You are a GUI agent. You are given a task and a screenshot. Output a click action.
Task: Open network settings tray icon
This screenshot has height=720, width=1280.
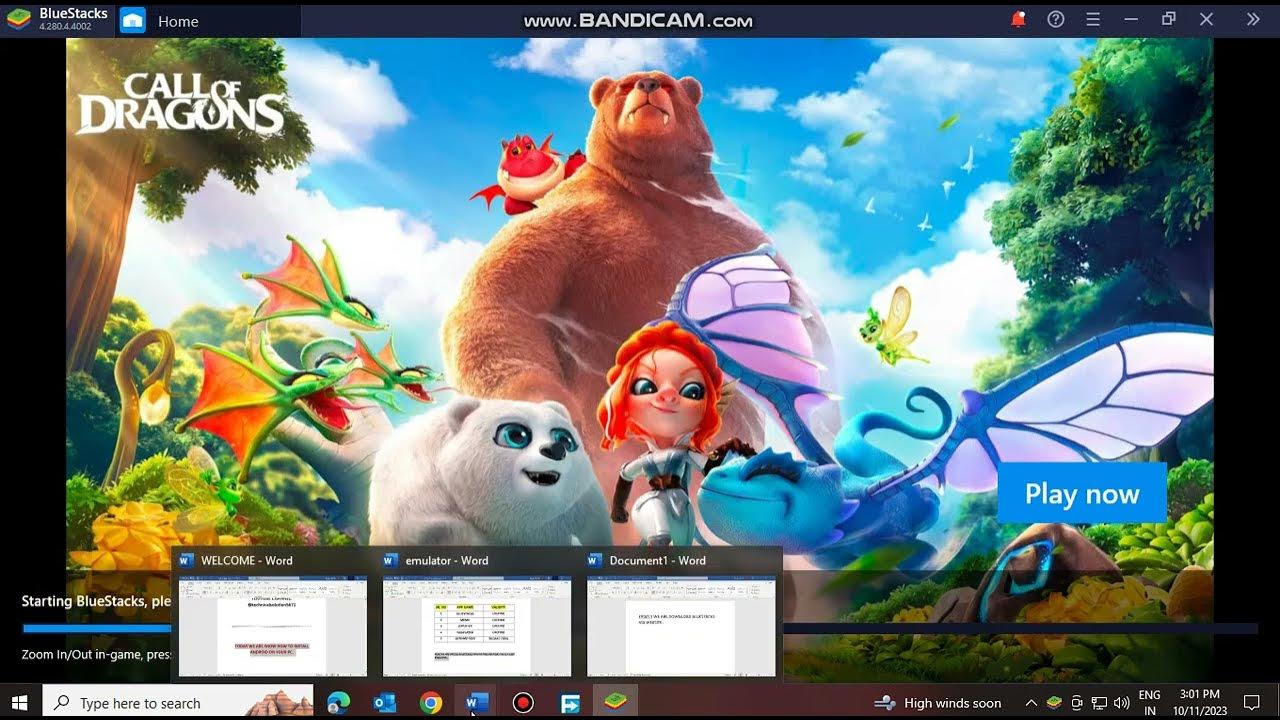[1099, 703]
